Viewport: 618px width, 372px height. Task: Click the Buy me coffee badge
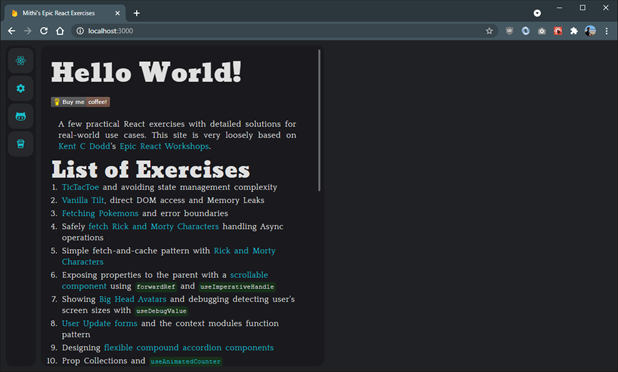point(80,102)
